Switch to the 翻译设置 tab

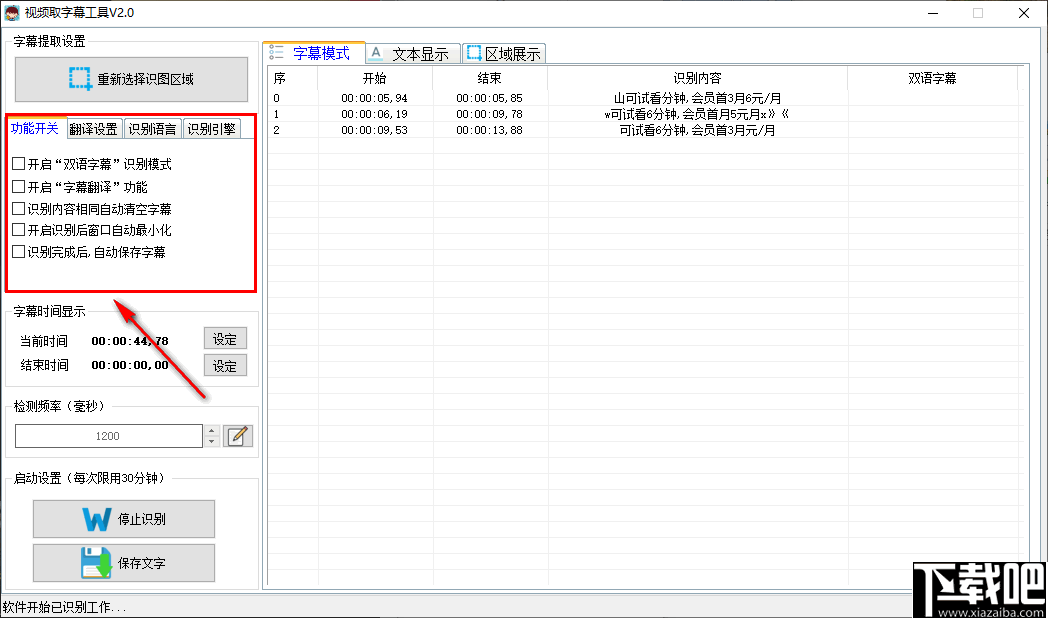(x=93, y=128)
